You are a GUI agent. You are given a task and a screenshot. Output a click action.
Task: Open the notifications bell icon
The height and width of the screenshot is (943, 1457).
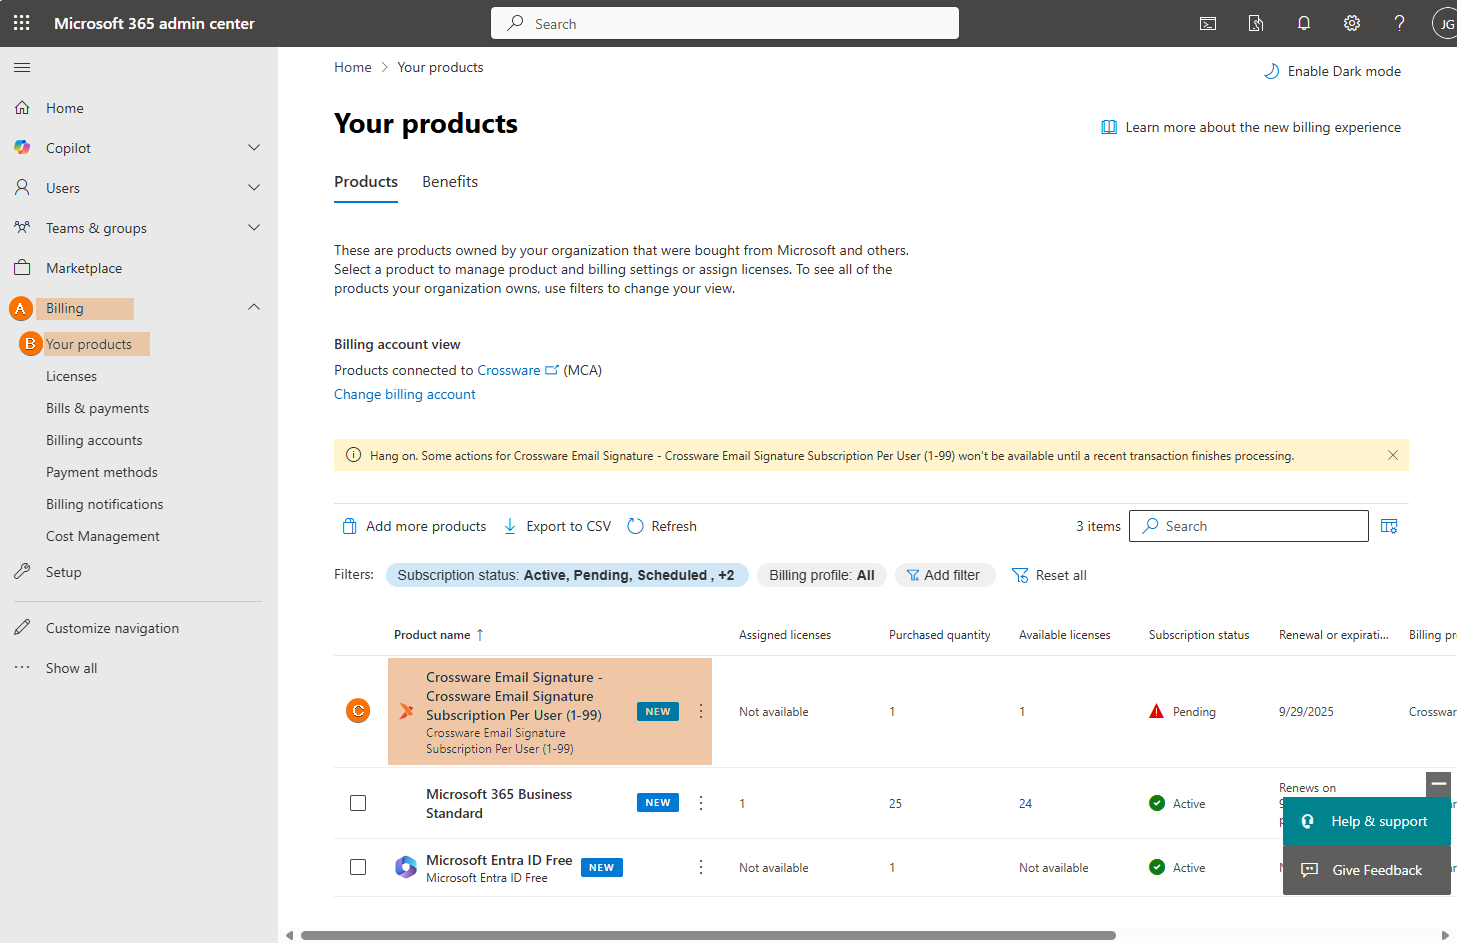coord(1303,23)
